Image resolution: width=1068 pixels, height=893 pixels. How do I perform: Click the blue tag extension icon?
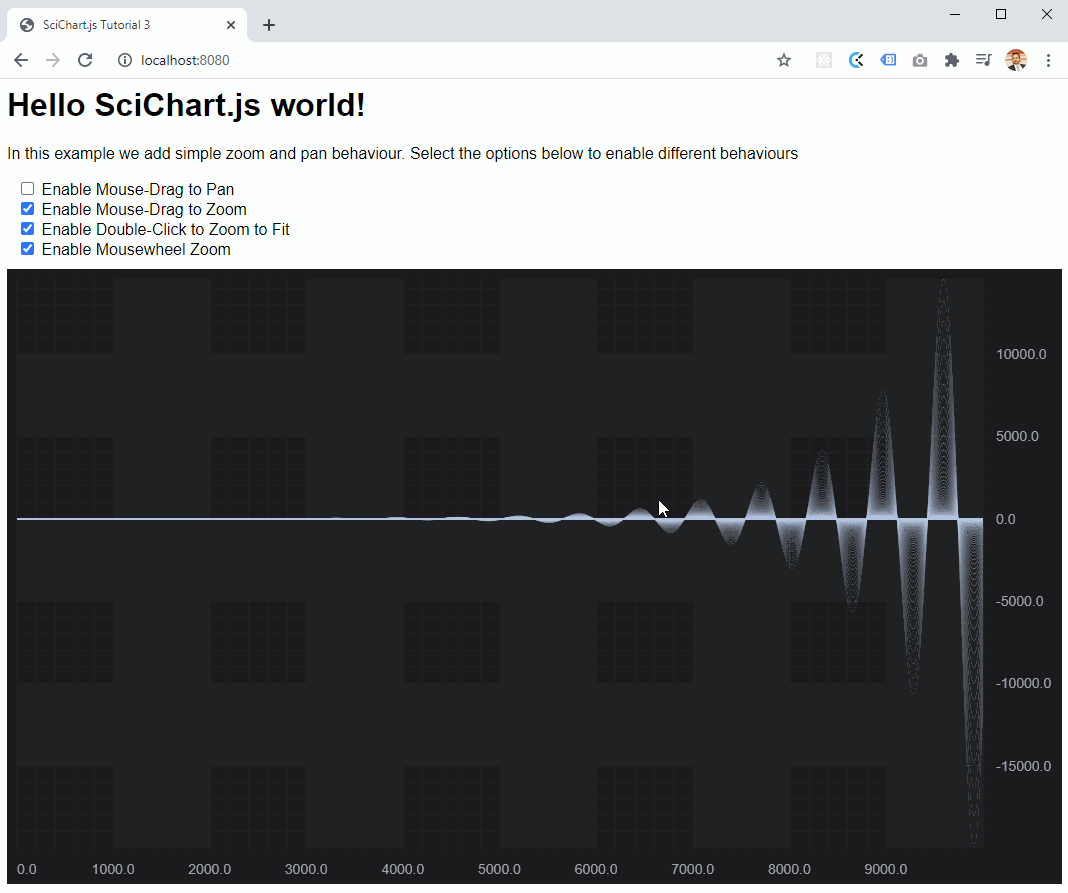(888, 60)
